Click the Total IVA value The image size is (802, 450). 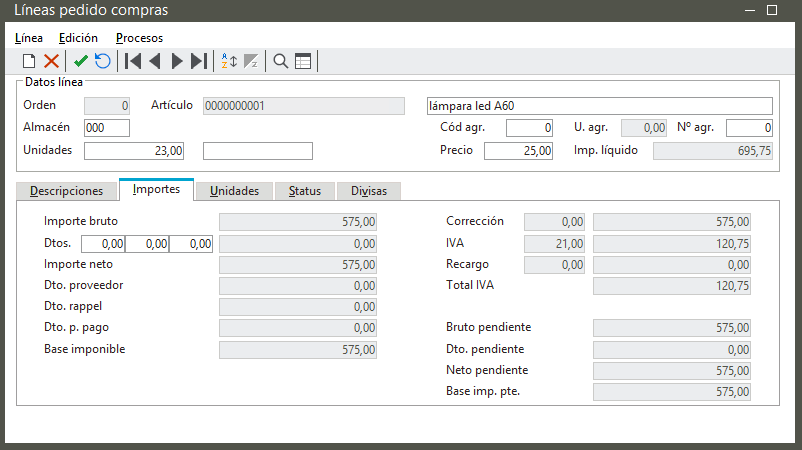tap(672, 286)
